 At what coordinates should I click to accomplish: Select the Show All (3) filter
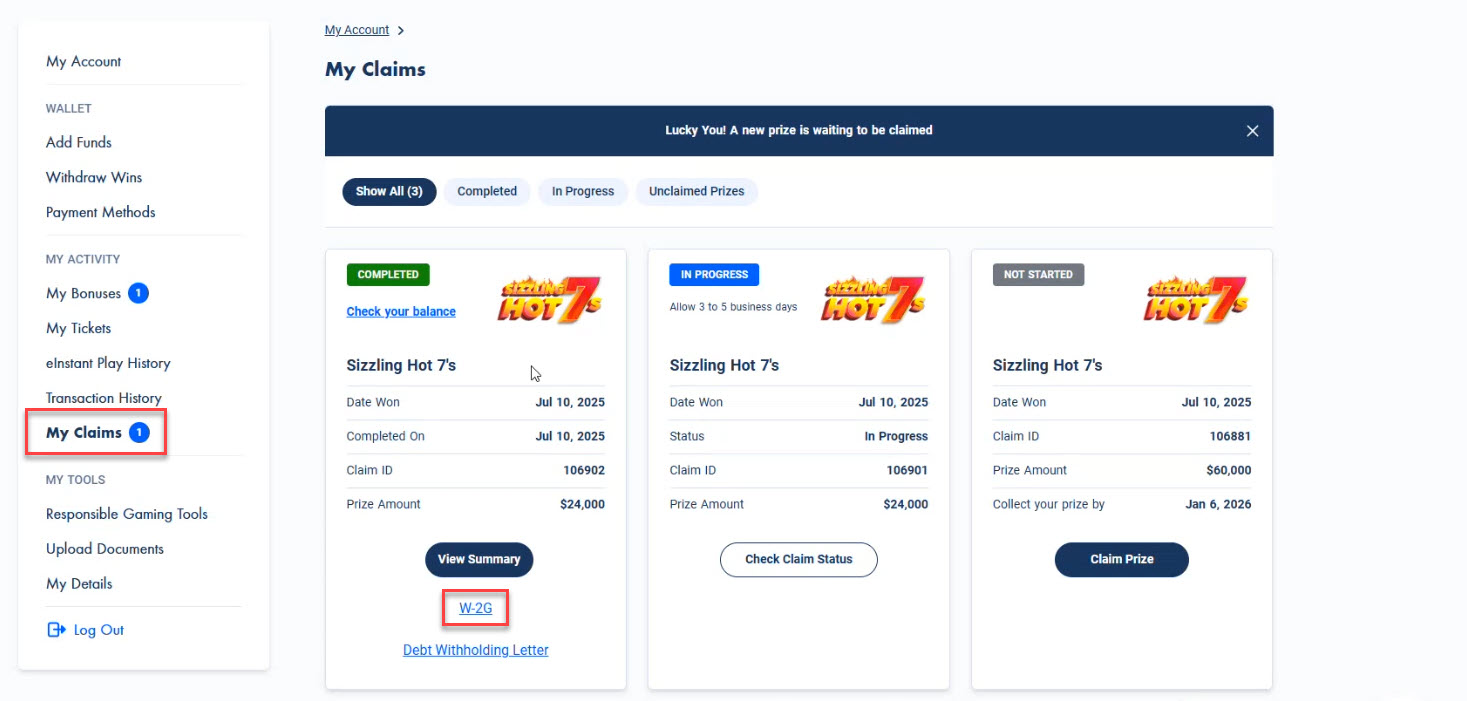click(x=389, y=191)
